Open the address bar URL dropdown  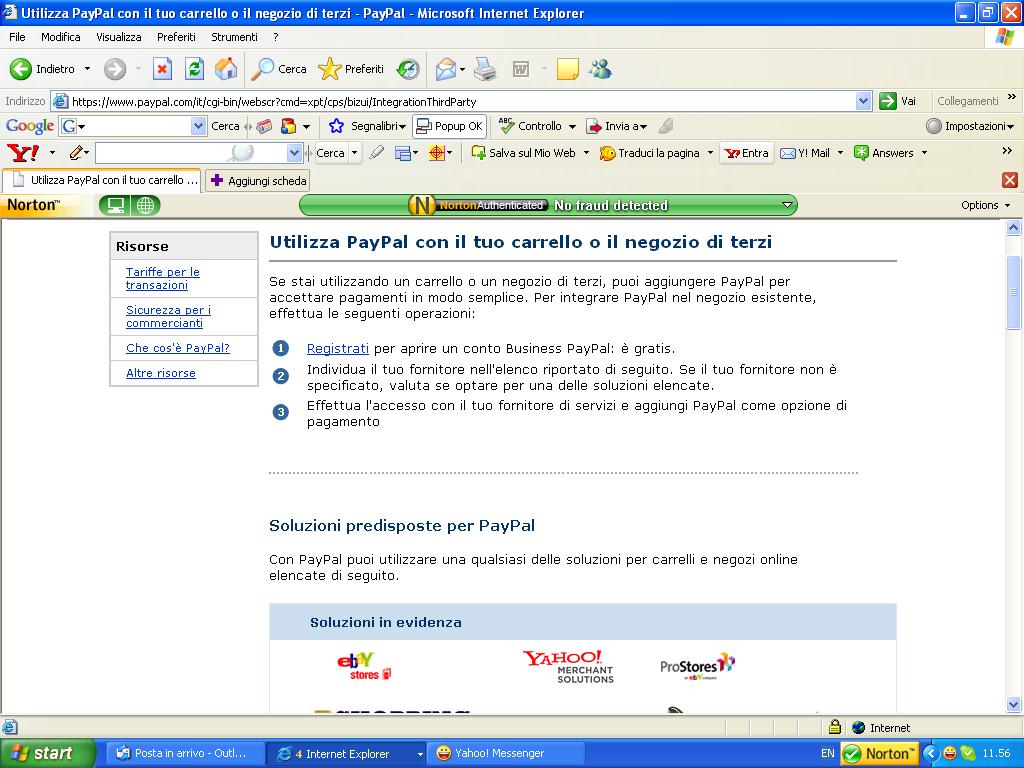tap(863, 101)
